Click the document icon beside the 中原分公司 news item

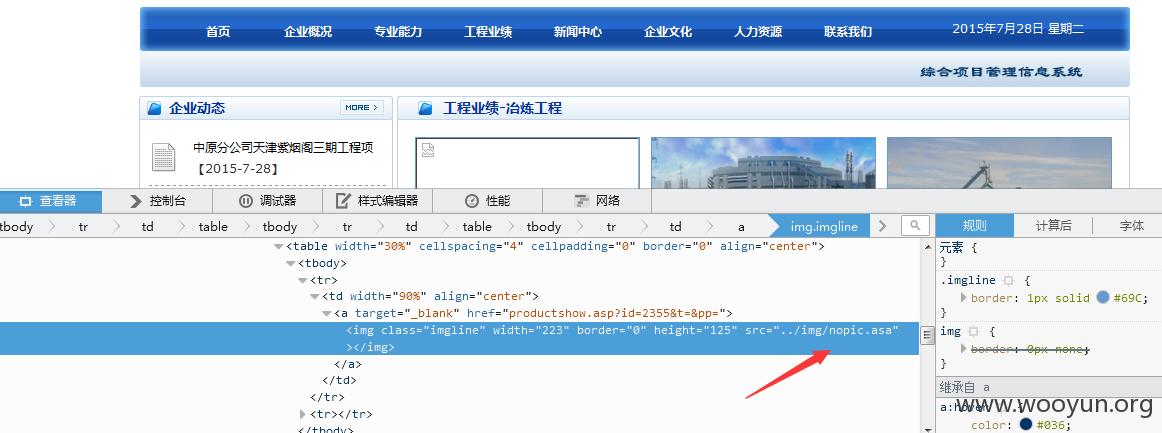pos(164,157)
